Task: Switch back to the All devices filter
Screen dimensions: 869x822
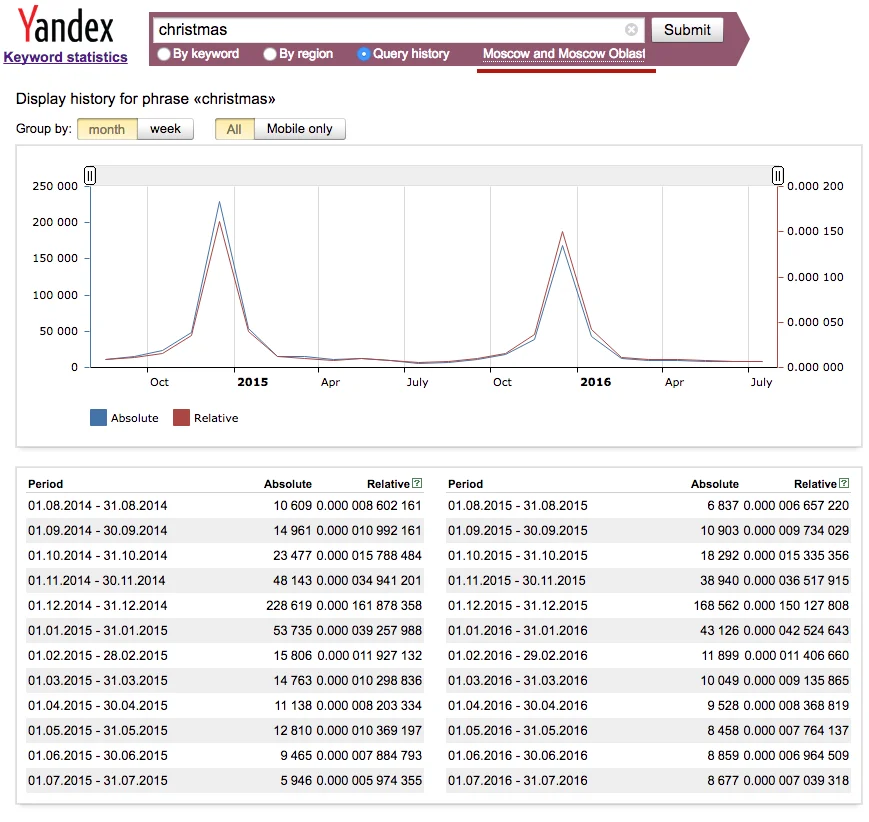Action: click(x=233, y=128)
